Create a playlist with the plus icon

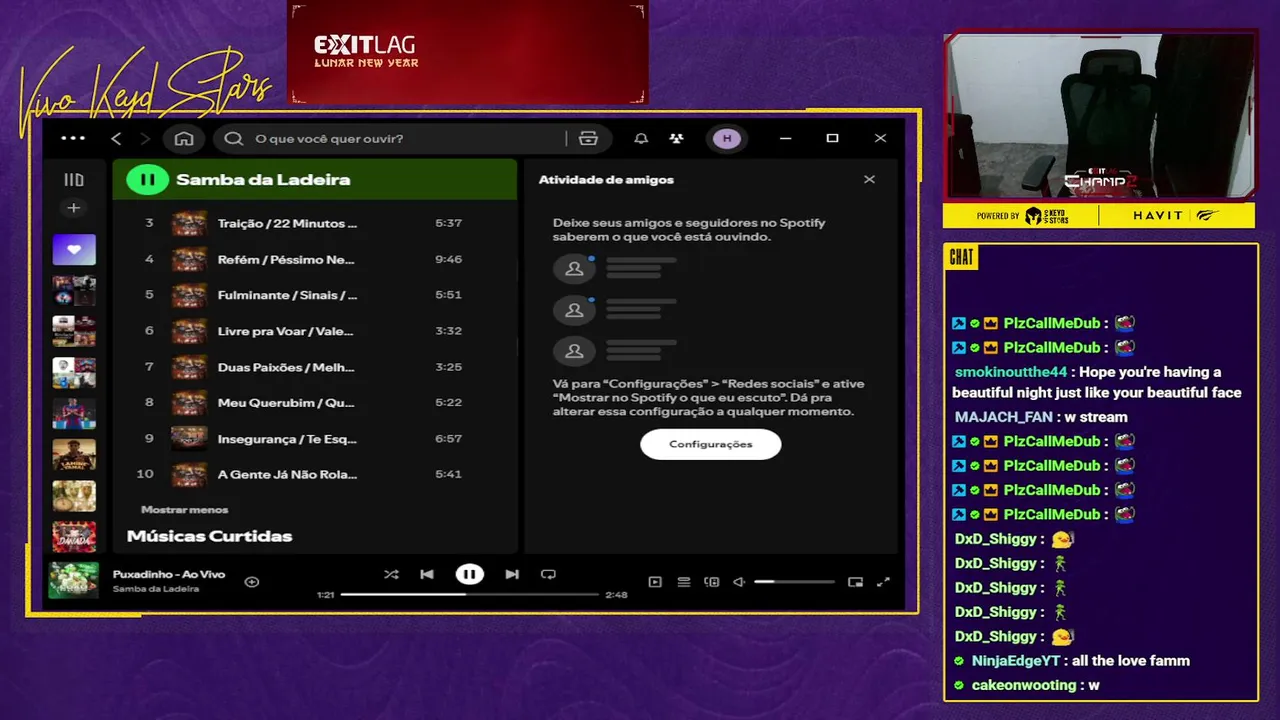click(73, 208)
